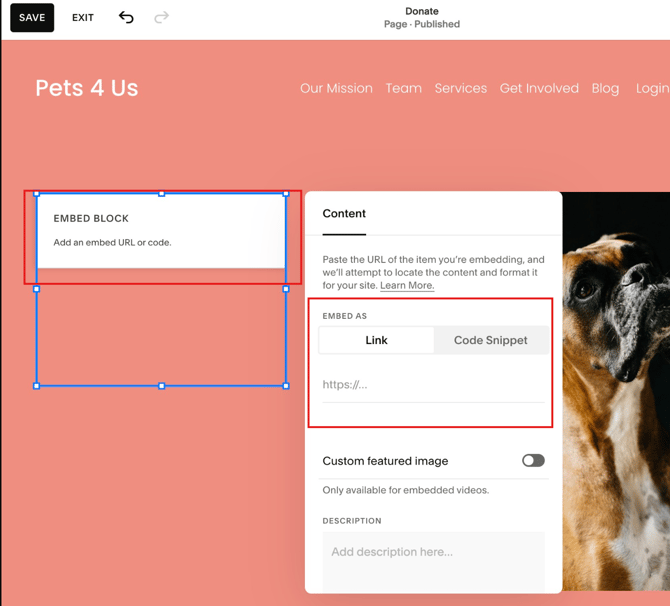Select the Embed Block placeholder card

[161, 231]
